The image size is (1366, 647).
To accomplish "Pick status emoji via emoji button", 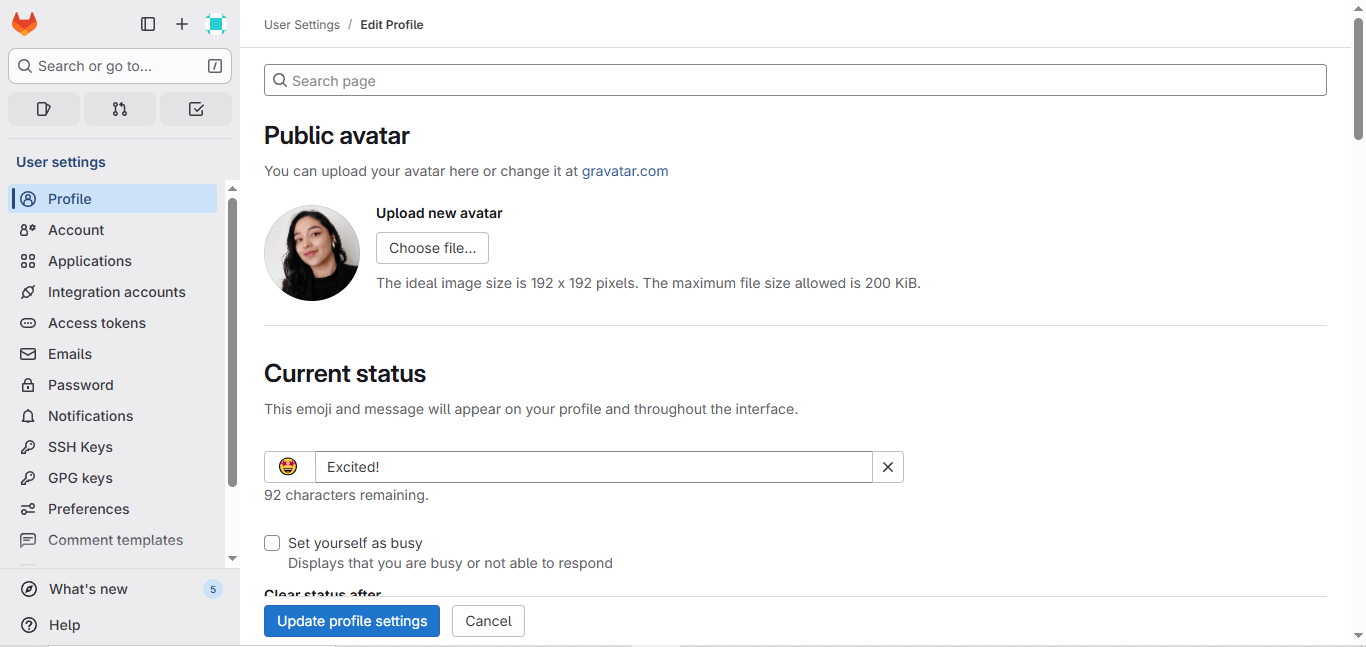I will tap(289, 467).
